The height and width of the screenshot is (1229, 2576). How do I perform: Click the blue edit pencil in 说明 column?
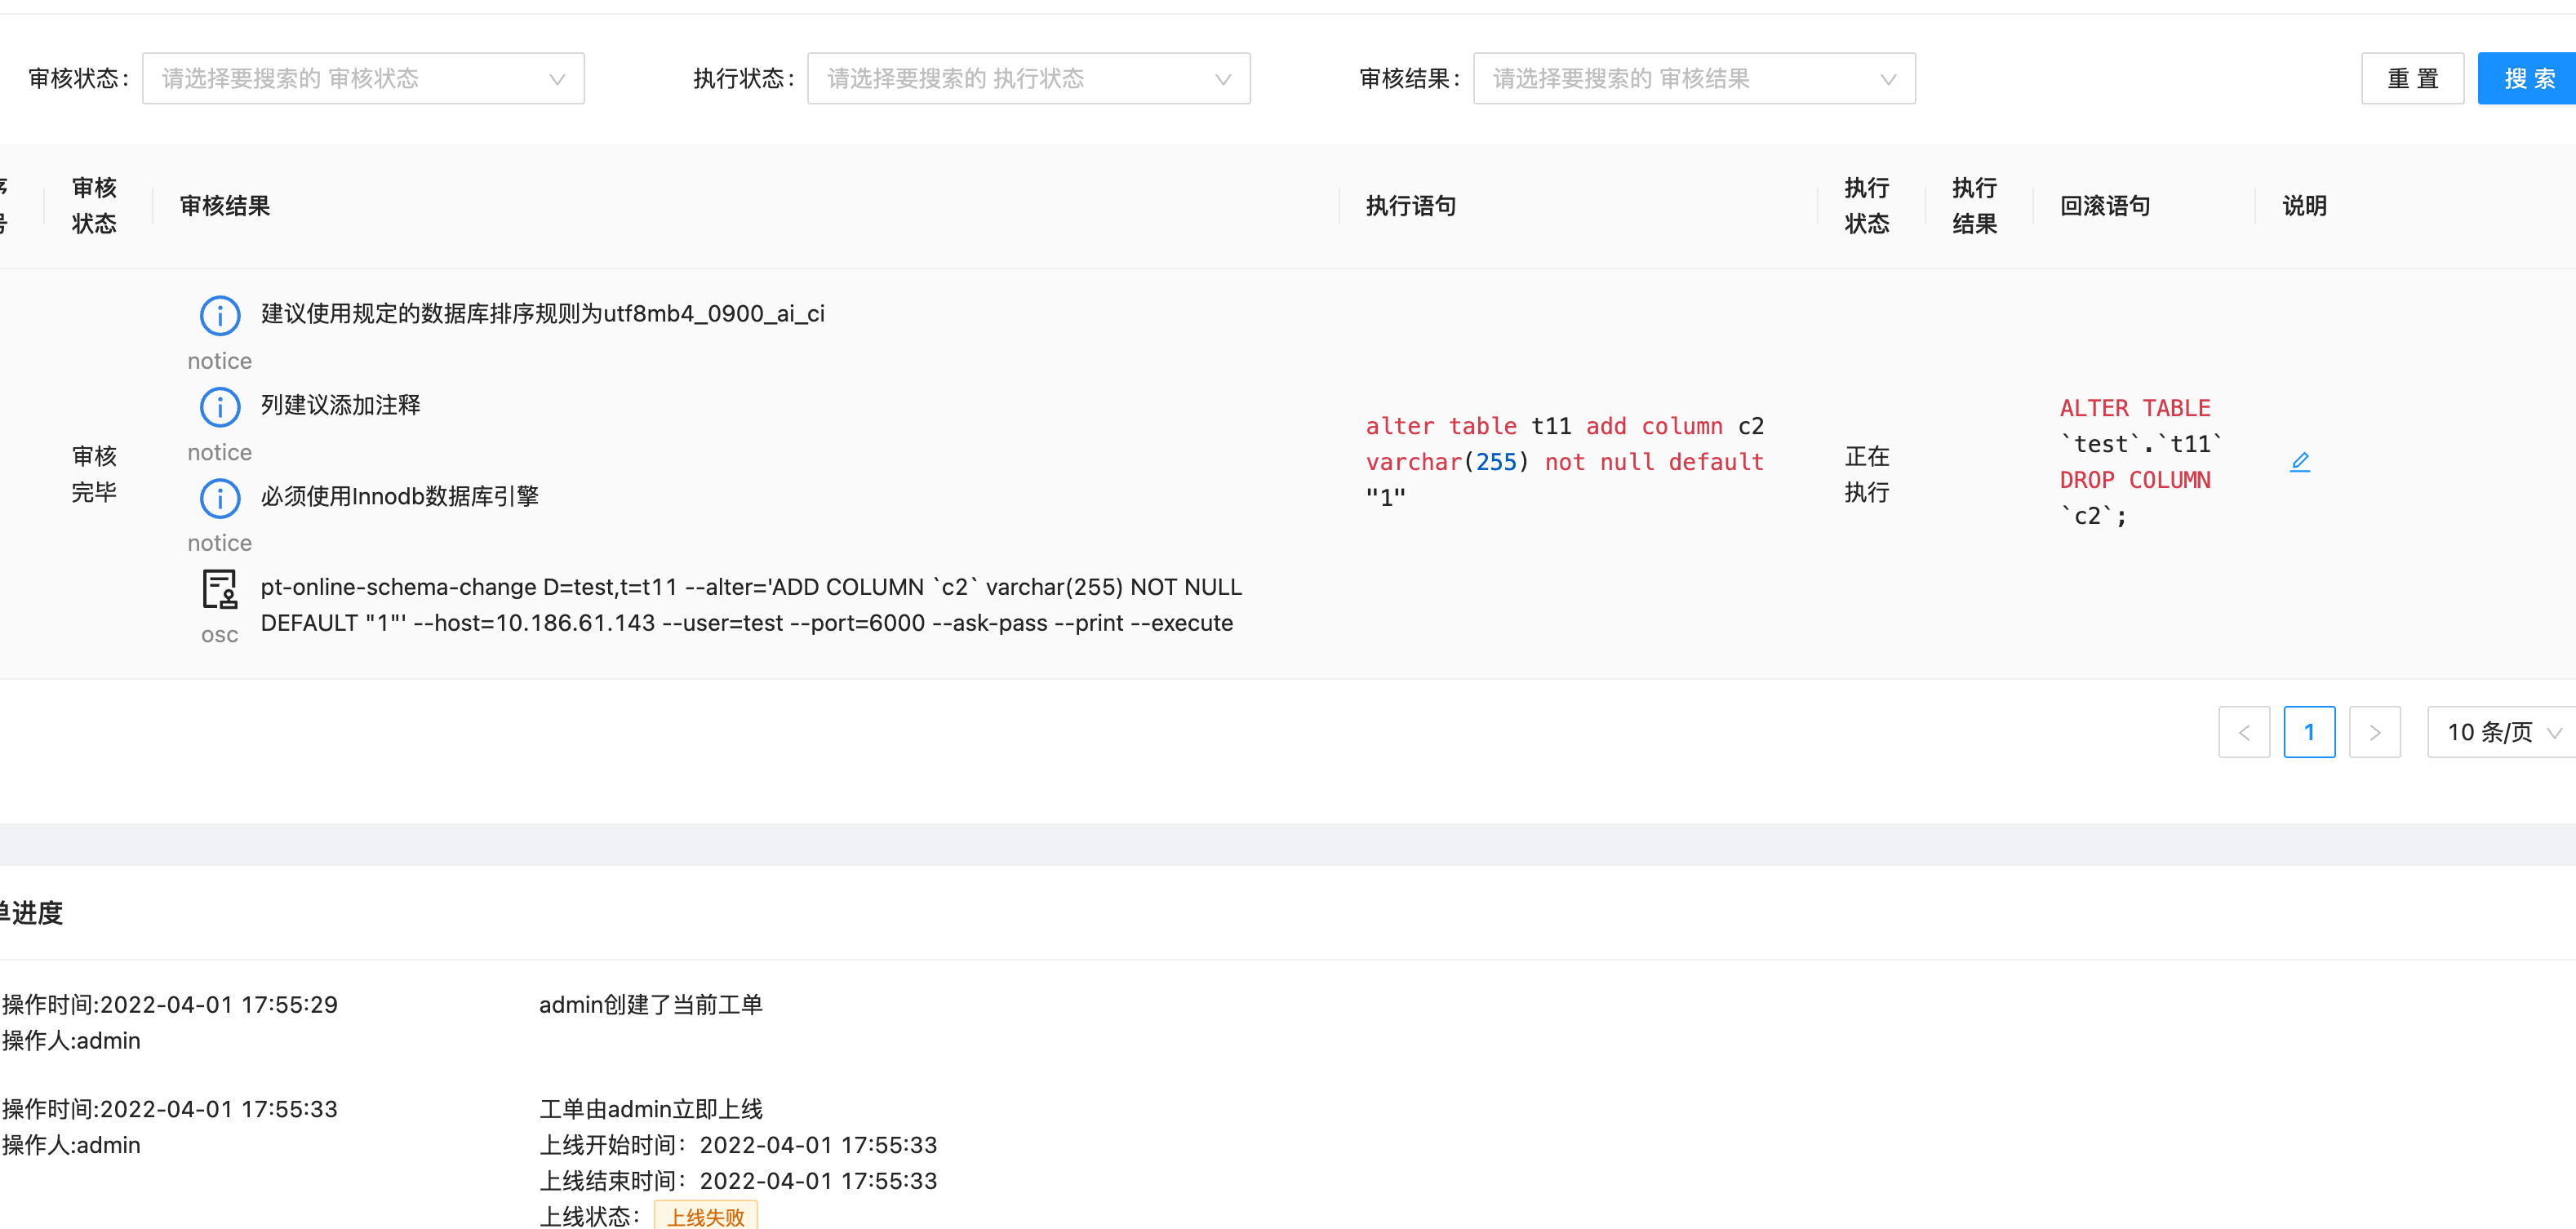(2300, 461)
